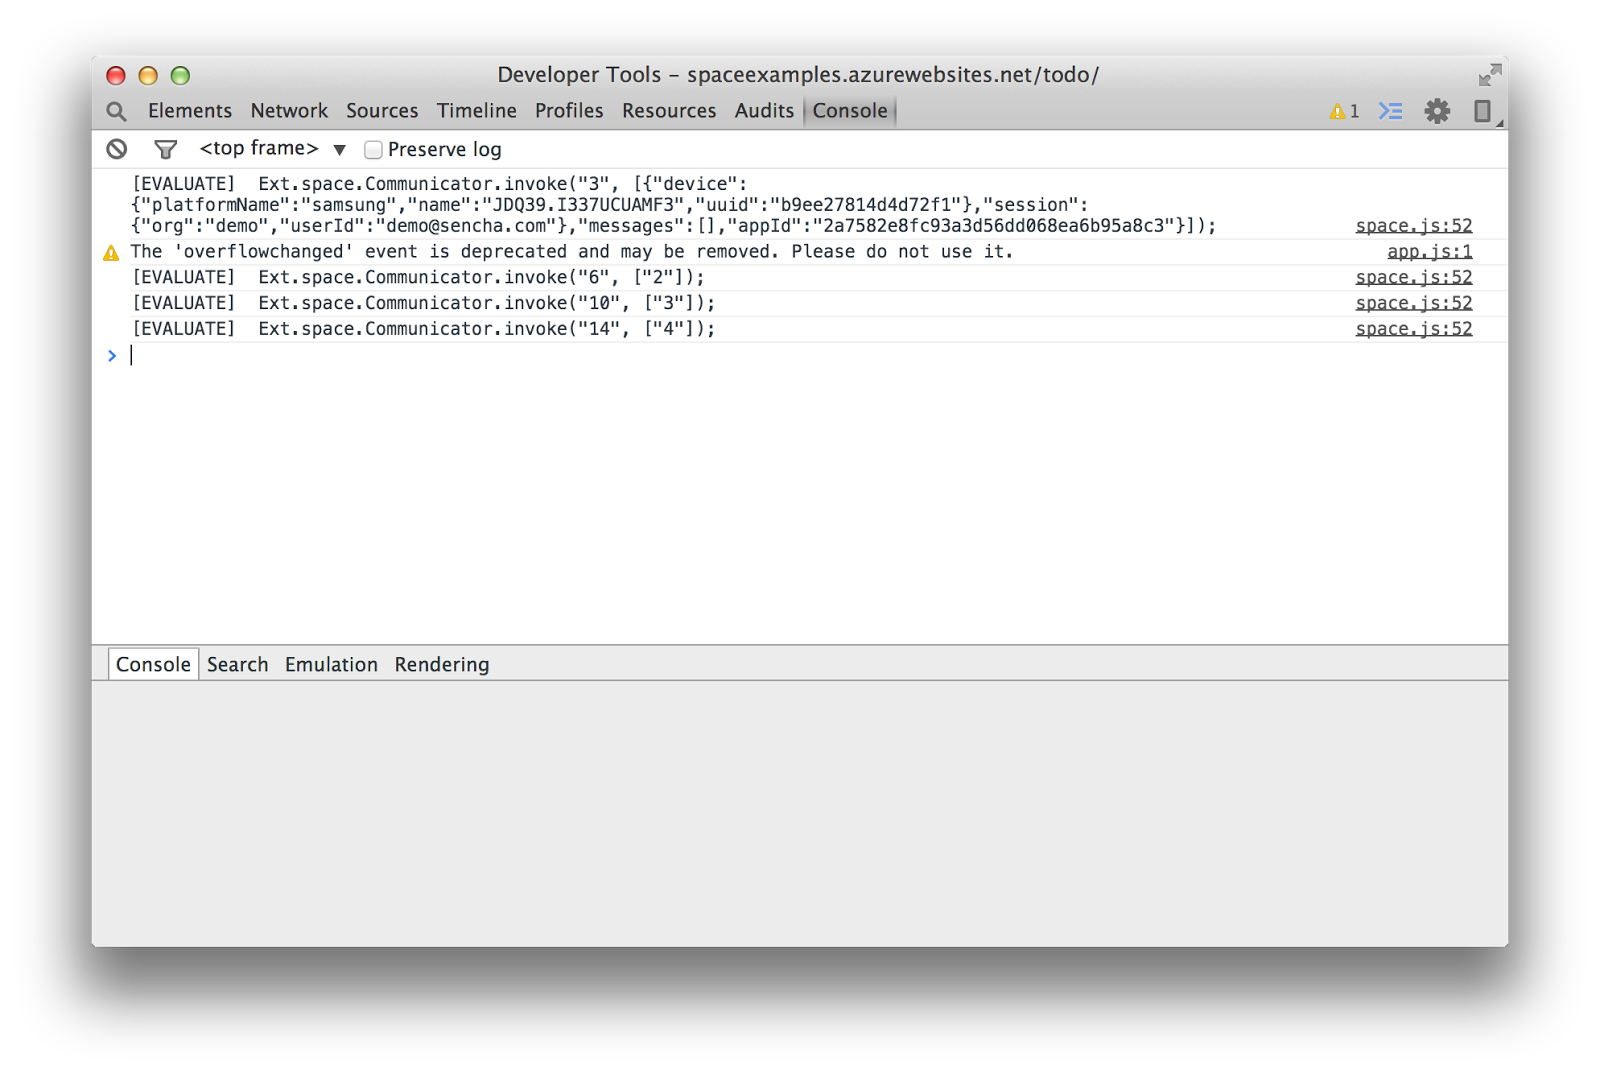1600x1074 pixels.
Task: Click the 'overflowchanged' deprecation warning message
Action: pos(572,252)
